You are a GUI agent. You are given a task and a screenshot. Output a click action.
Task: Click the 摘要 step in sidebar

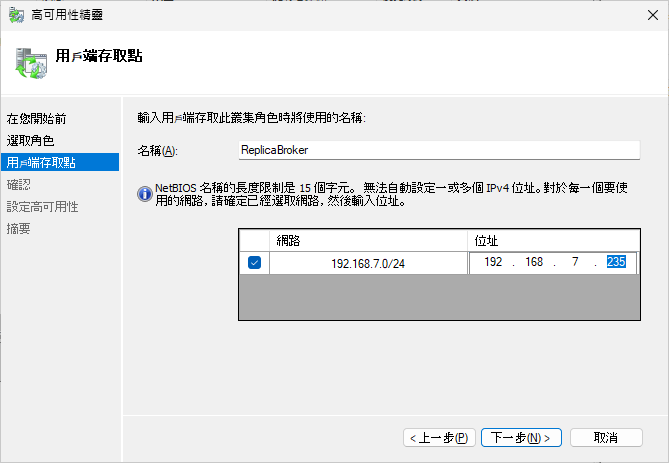point(18,228)
